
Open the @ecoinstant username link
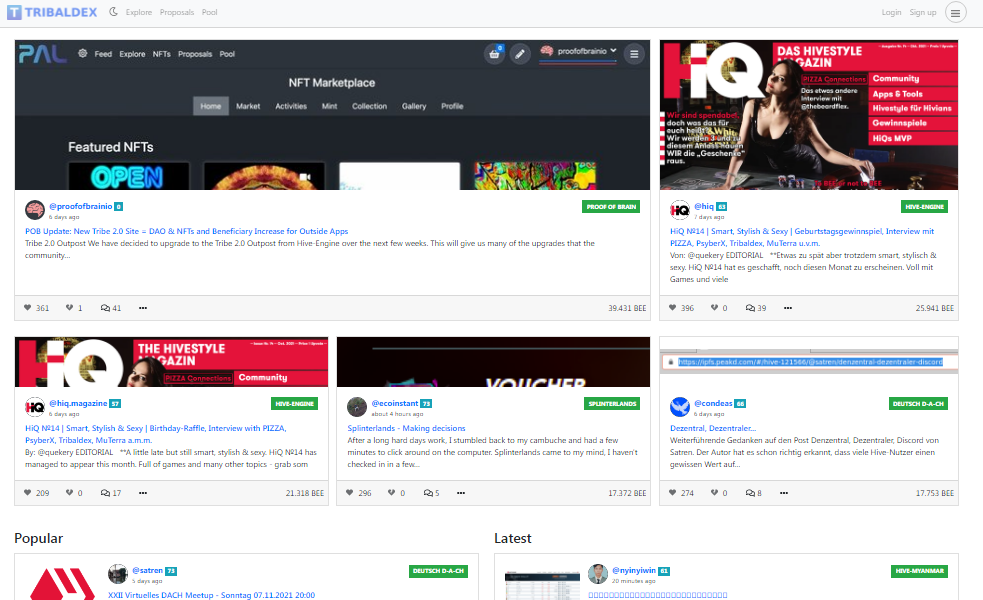[x=394, y=403]
